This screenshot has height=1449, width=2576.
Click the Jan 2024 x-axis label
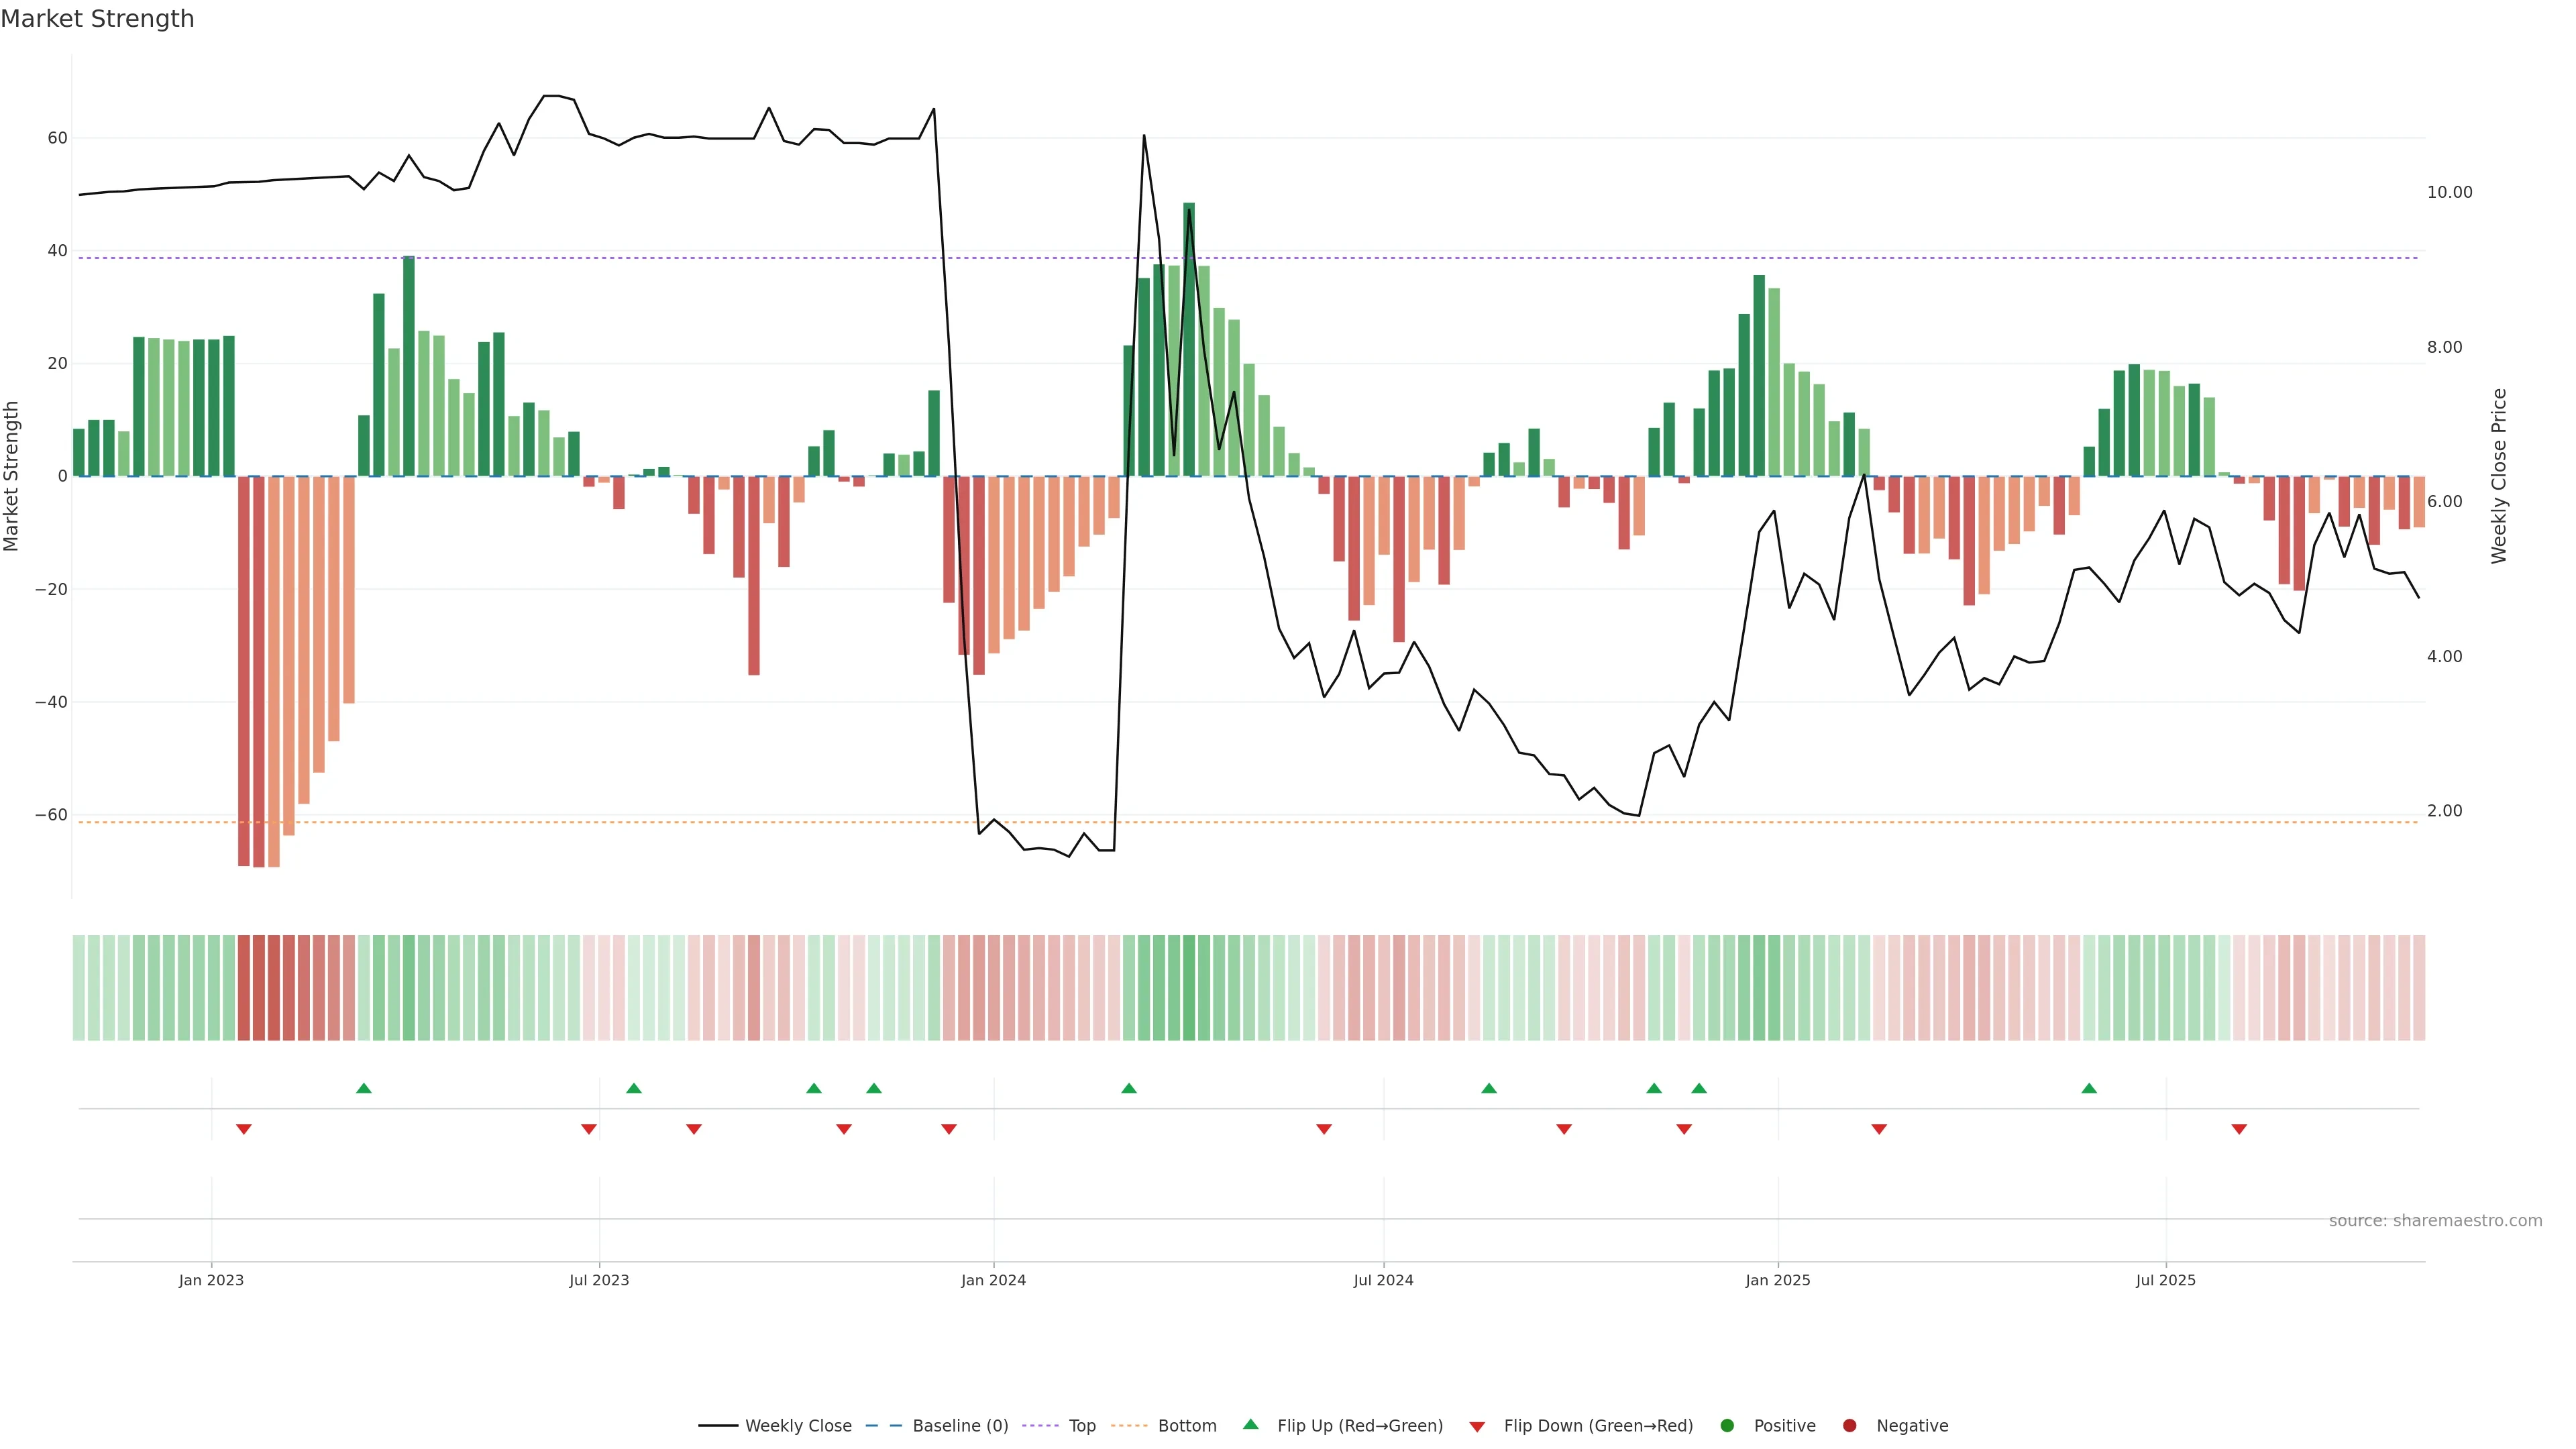993,1280
